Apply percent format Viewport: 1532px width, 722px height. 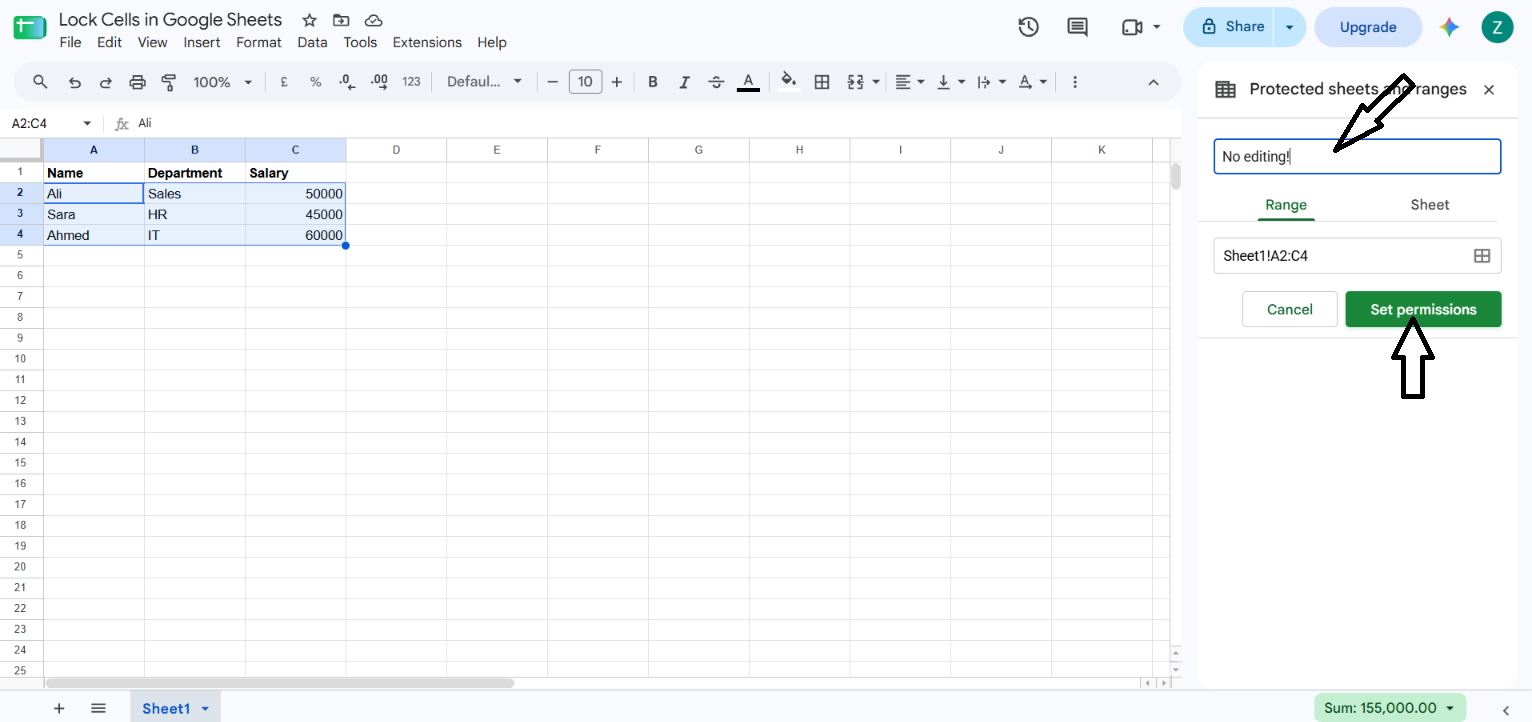pyautogui.click(x=315, y=82)
